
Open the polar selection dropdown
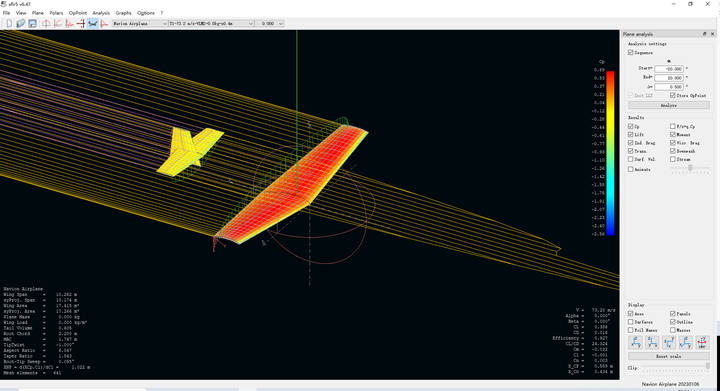point(211,23)
